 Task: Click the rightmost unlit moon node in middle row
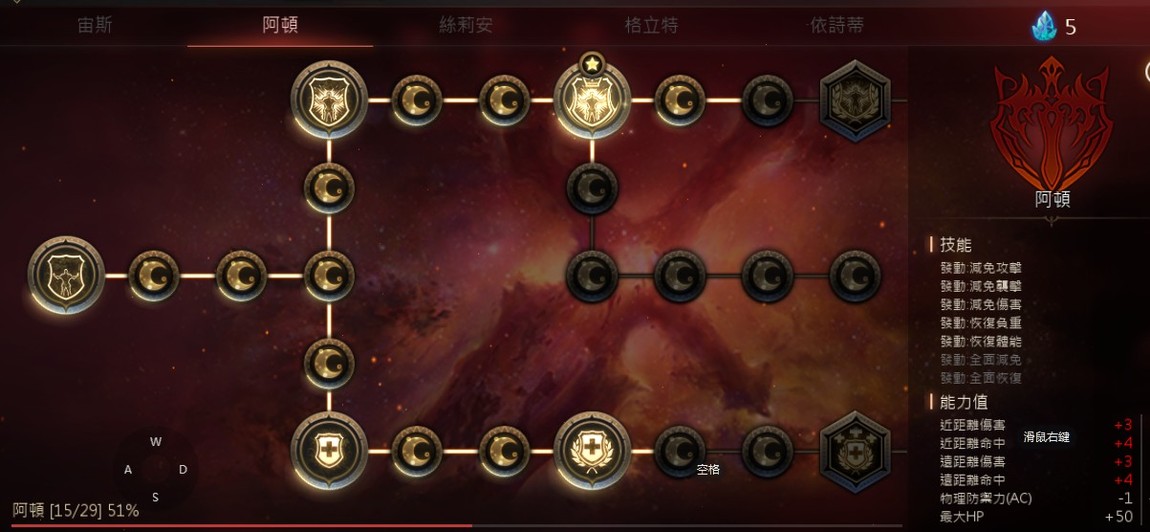[x=854, y=276]
